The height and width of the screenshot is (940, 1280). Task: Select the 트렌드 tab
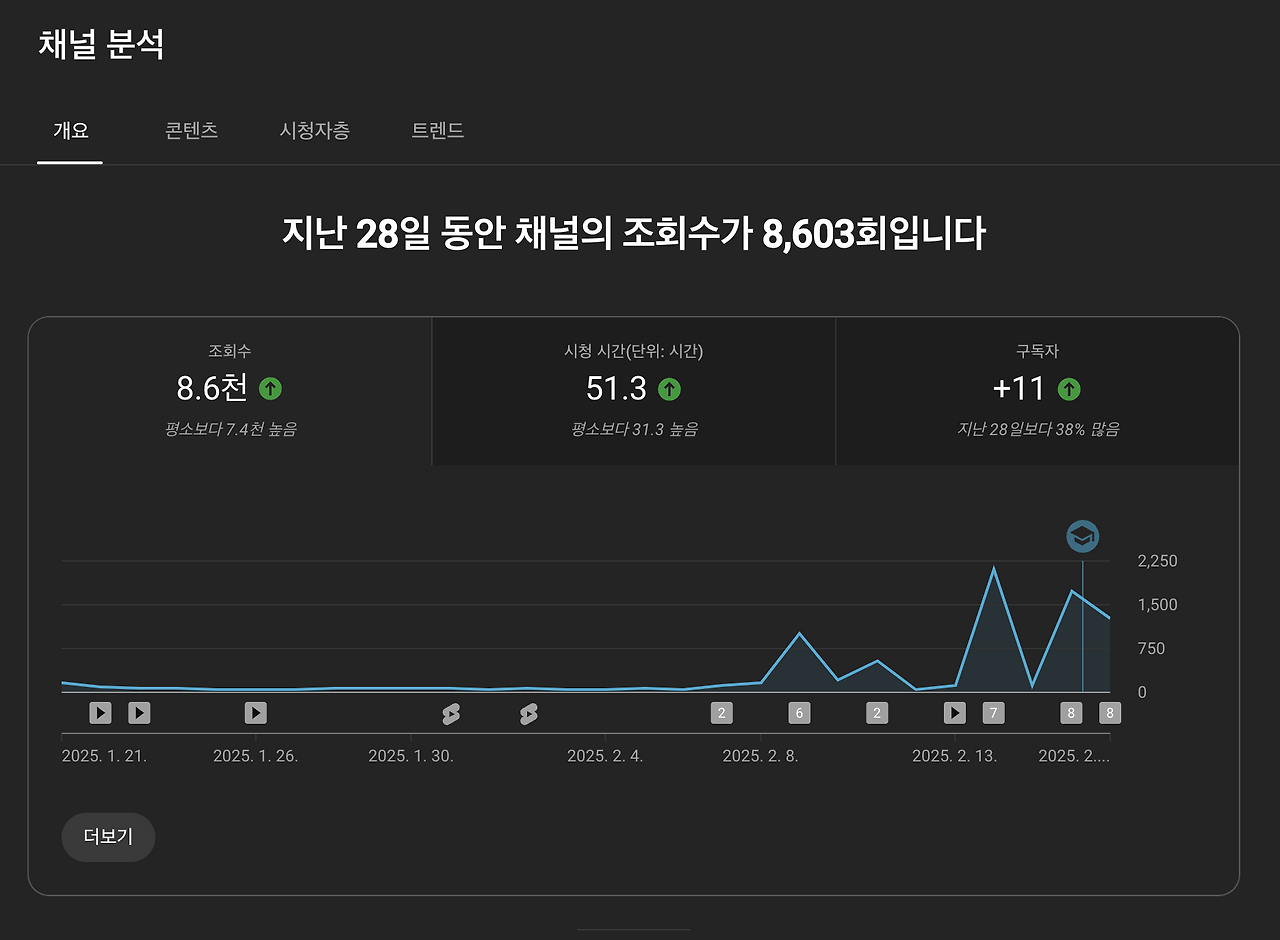point(437,130)
